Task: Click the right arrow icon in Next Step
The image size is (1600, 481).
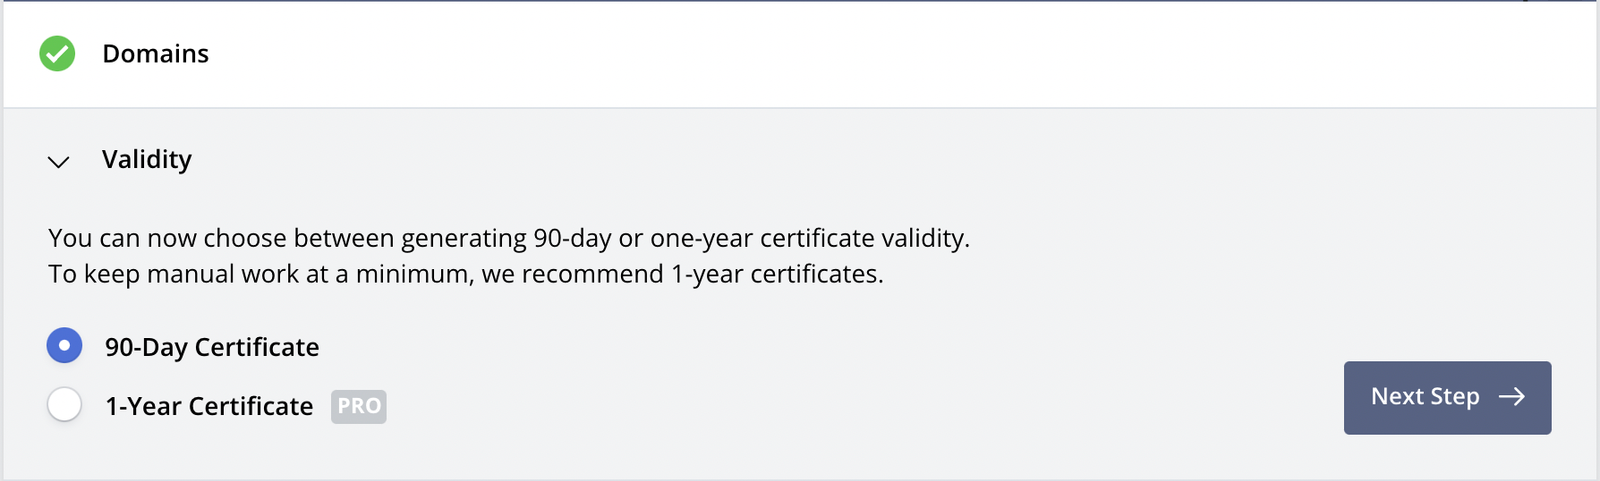Action: click(x=1512, y=397)
